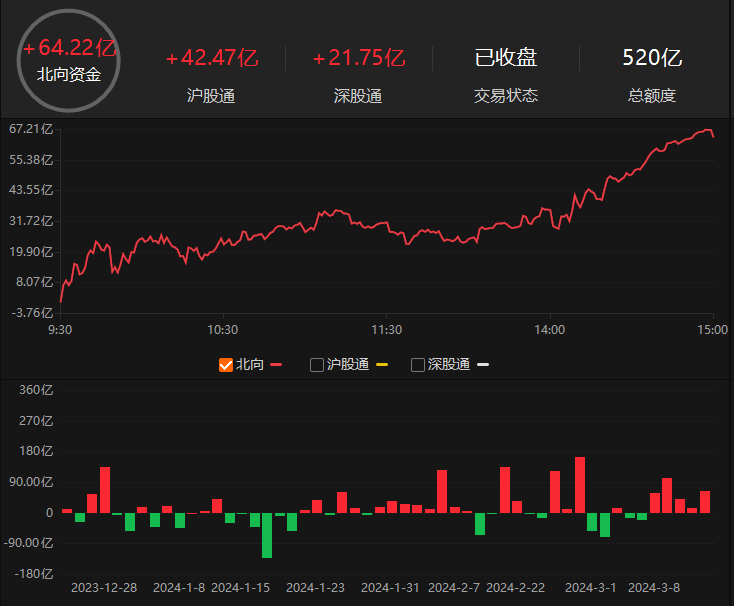Click the 2024-3-8 date label
734x606 pixels.
point(654,588)
